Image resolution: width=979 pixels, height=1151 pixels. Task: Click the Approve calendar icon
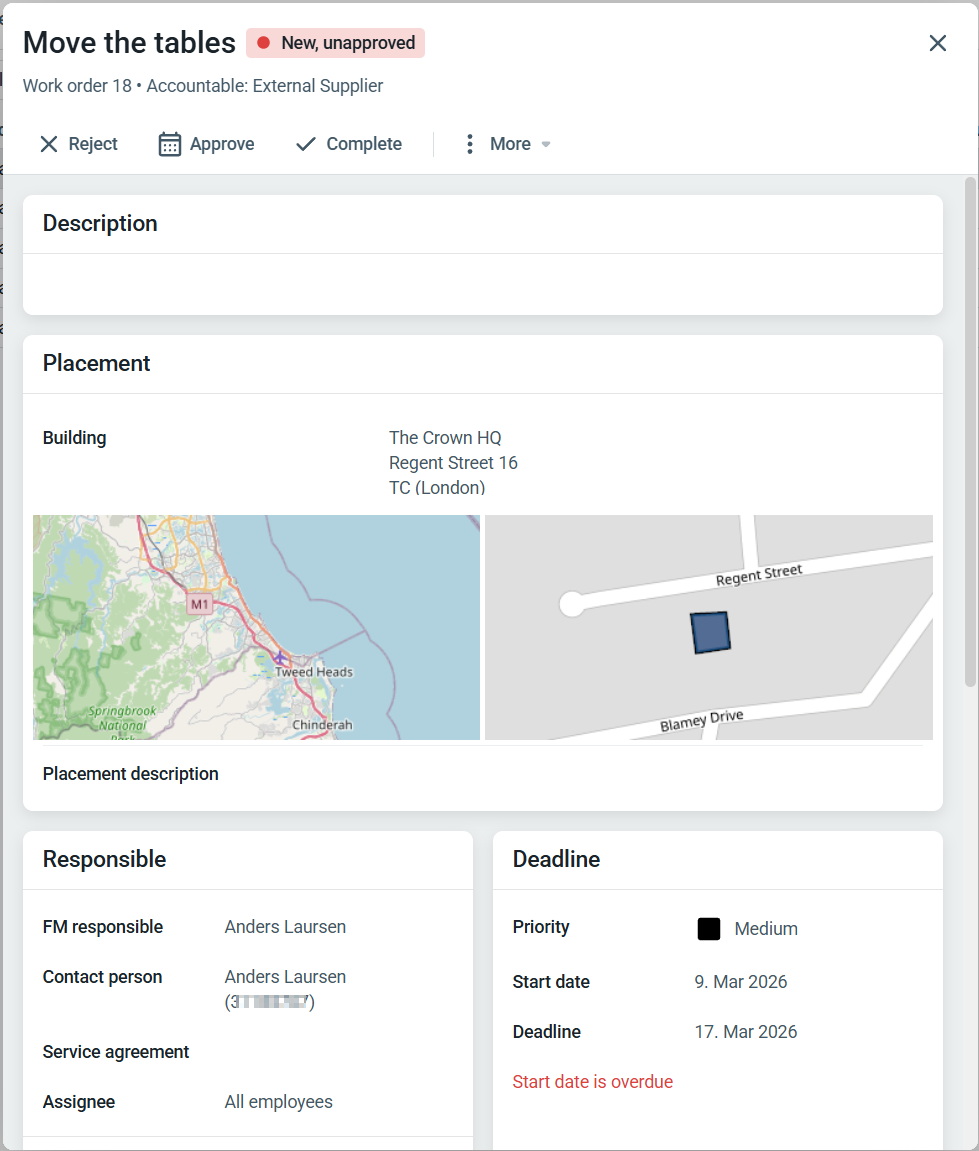pyautogui.click(x=170, y=144)
